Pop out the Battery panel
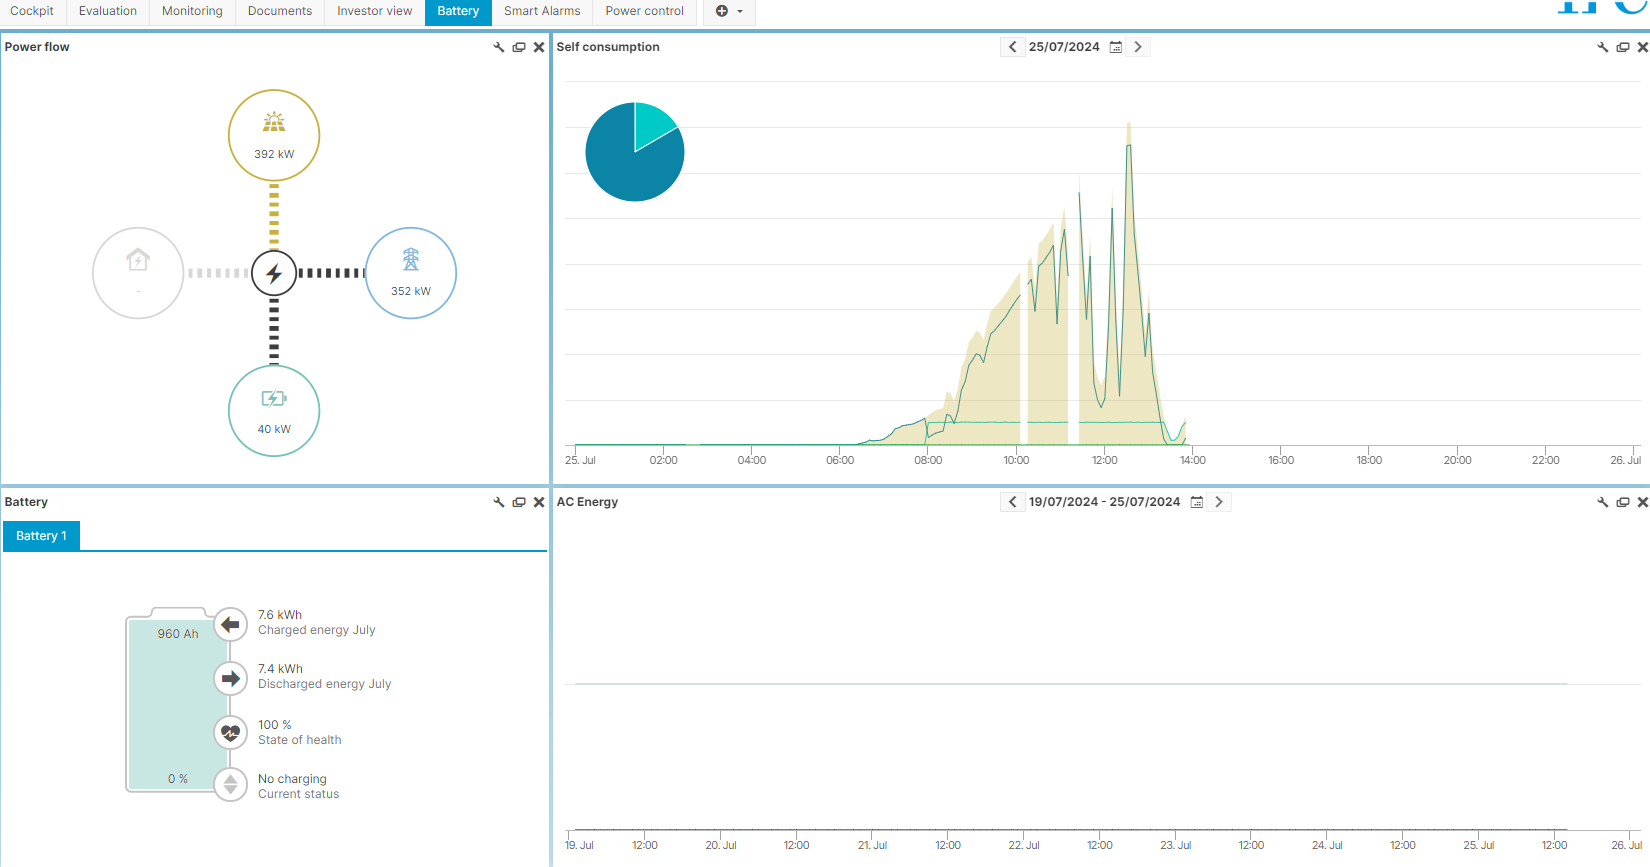The width and height of the screenshot is (1650, 867). 519,502
